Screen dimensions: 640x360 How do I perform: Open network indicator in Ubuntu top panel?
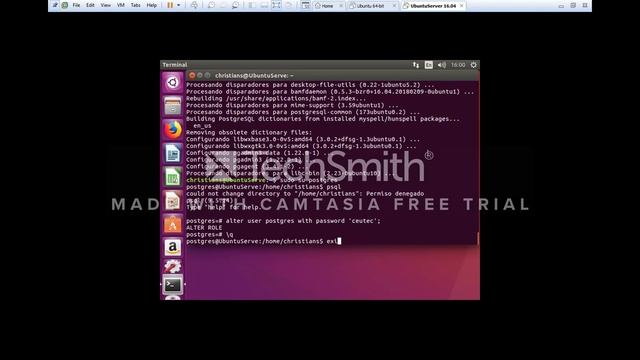[x=416, y=65]
